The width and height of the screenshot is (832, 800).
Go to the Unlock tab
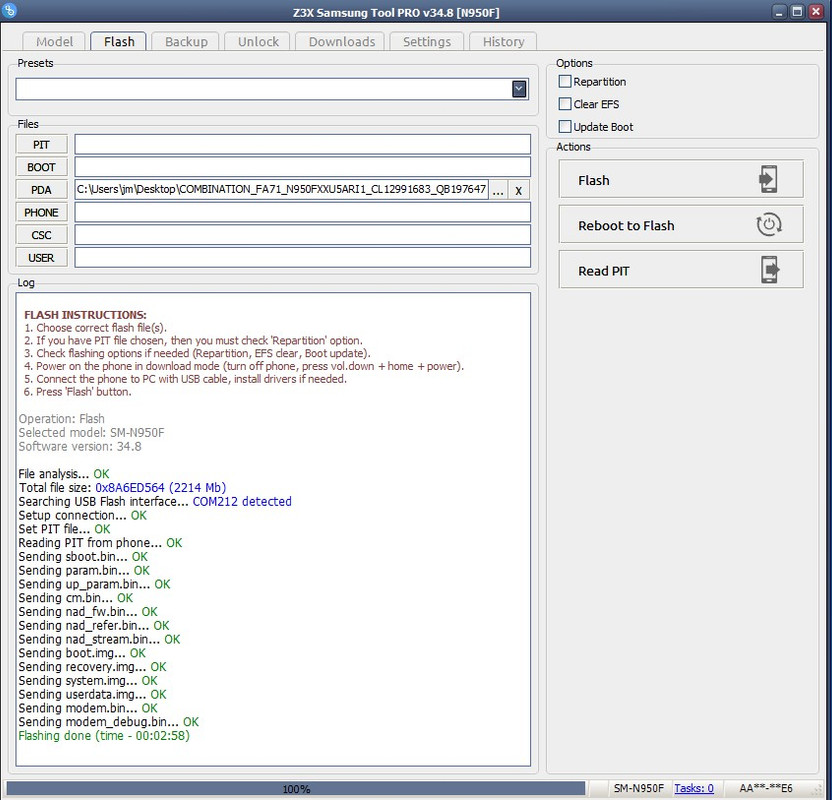tap(258, 41)
